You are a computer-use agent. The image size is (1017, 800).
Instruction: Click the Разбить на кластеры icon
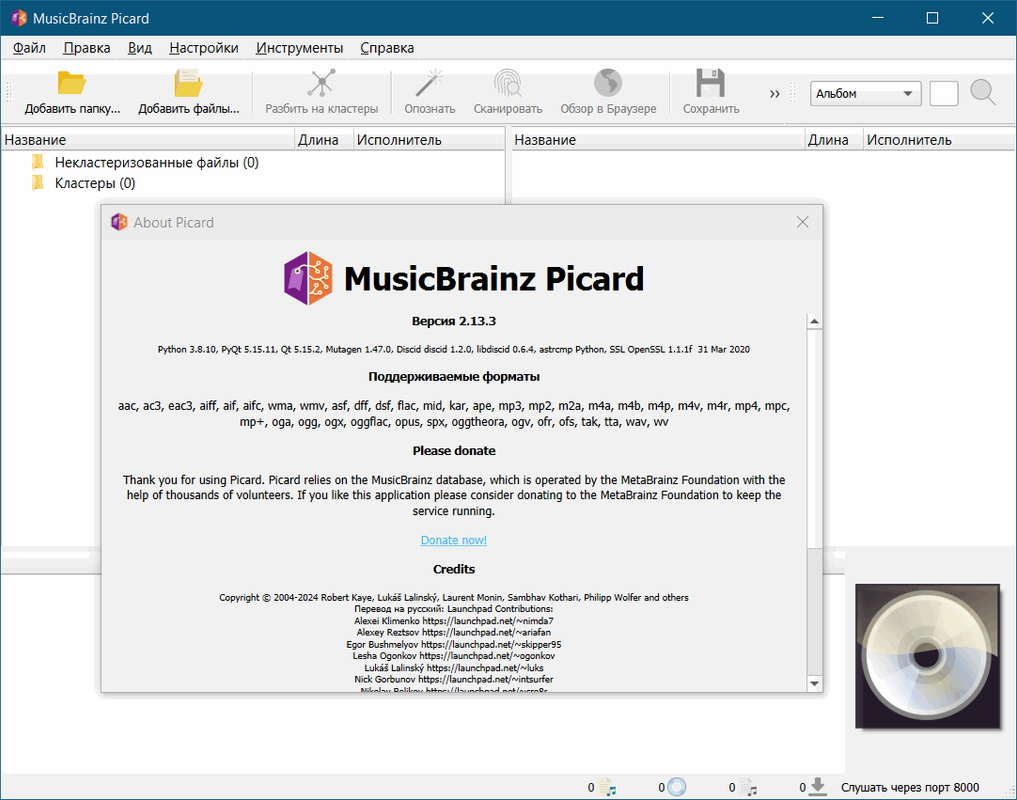[321, 84]
